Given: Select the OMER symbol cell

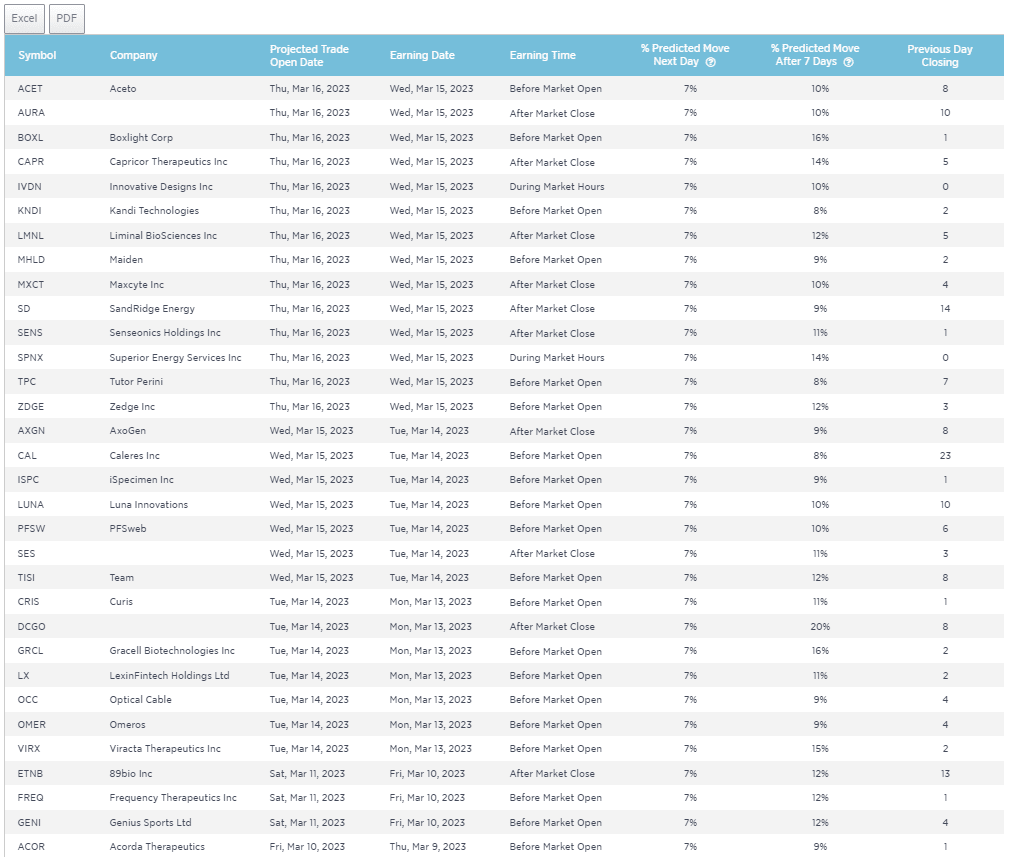Looking at the screenshot, I should click(x=32, y=724).
